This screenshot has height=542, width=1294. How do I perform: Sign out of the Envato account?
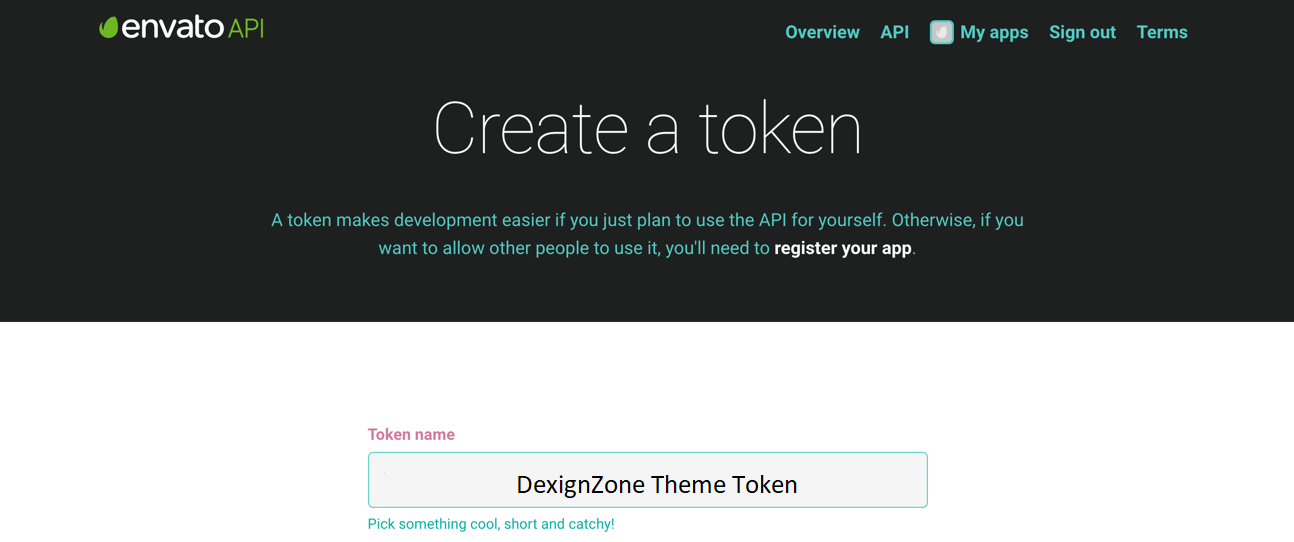[1082, 32]
